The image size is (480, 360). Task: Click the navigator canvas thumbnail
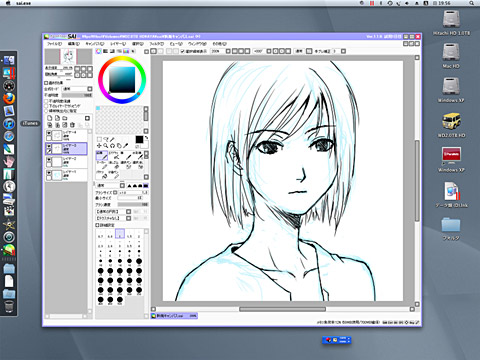coord(69,57)
